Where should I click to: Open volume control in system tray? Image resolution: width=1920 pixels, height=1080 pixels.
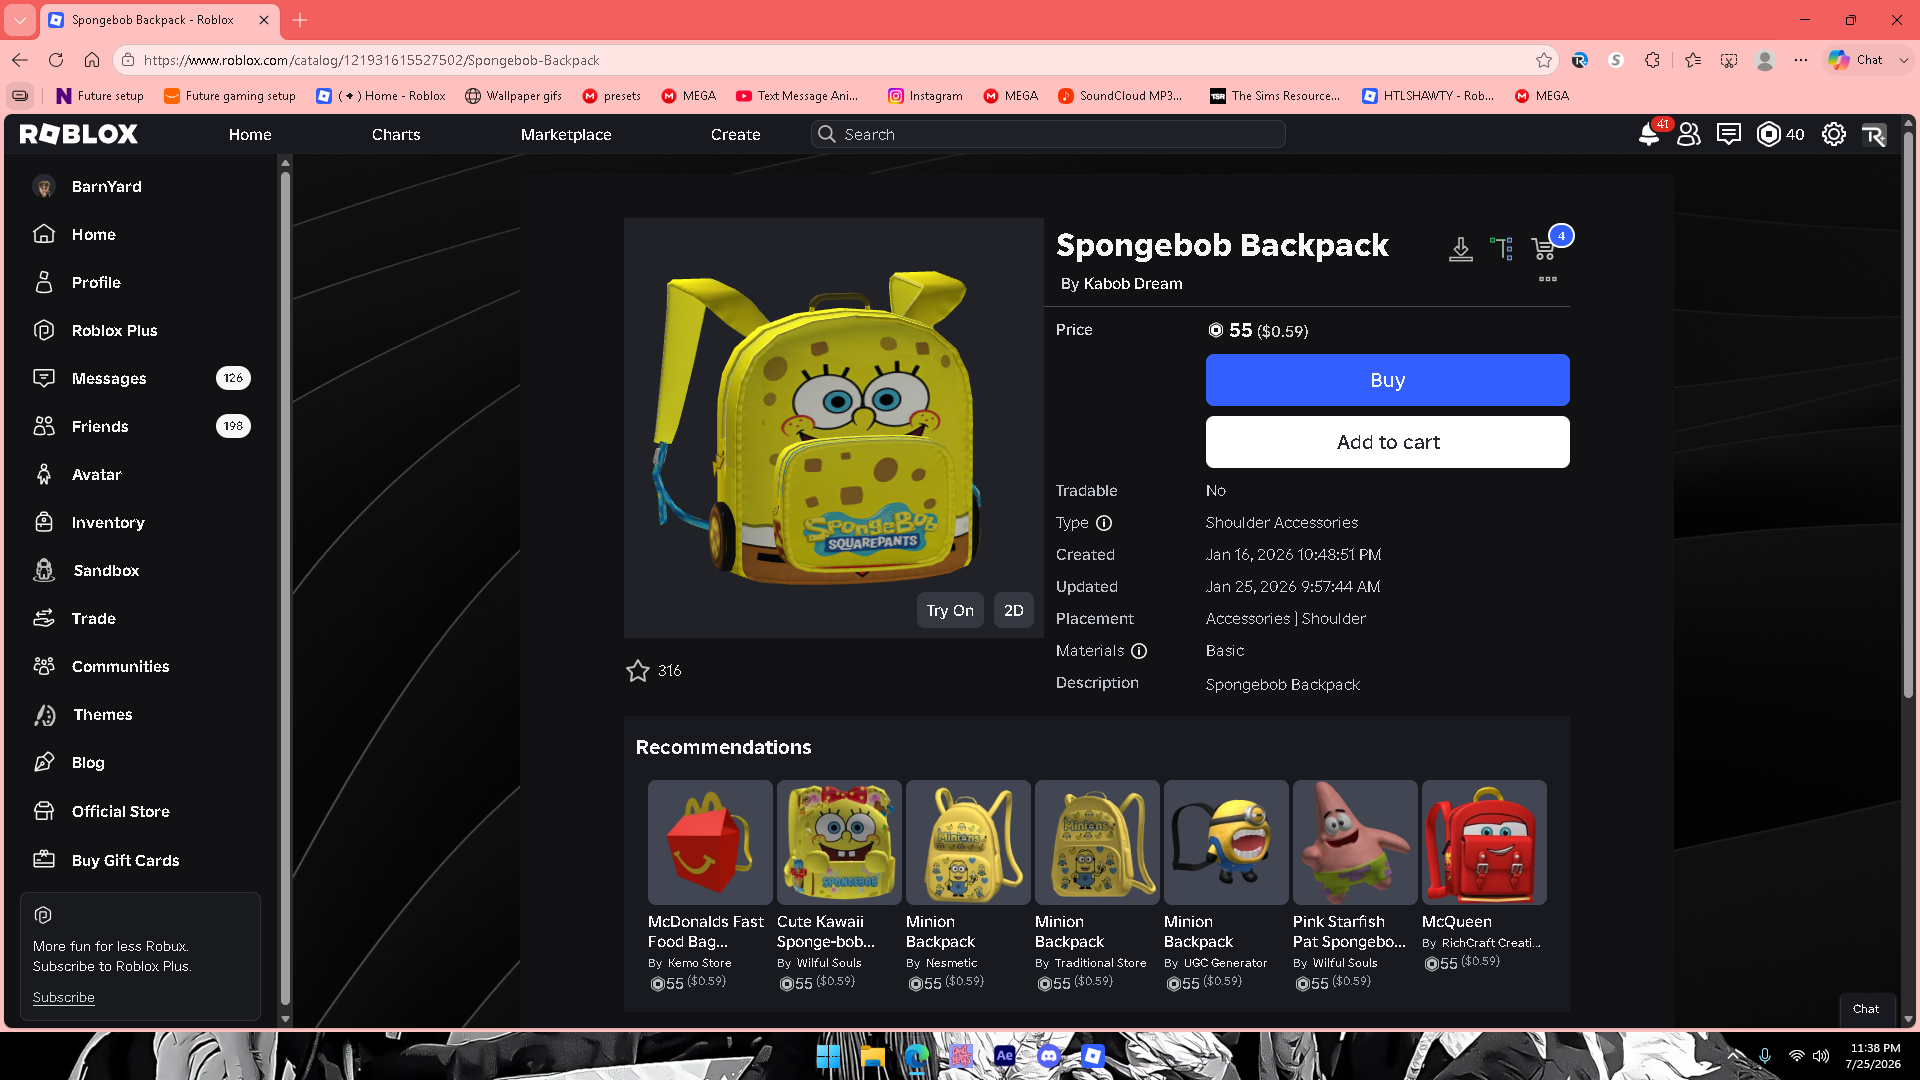click(x=1821, y=1056)
